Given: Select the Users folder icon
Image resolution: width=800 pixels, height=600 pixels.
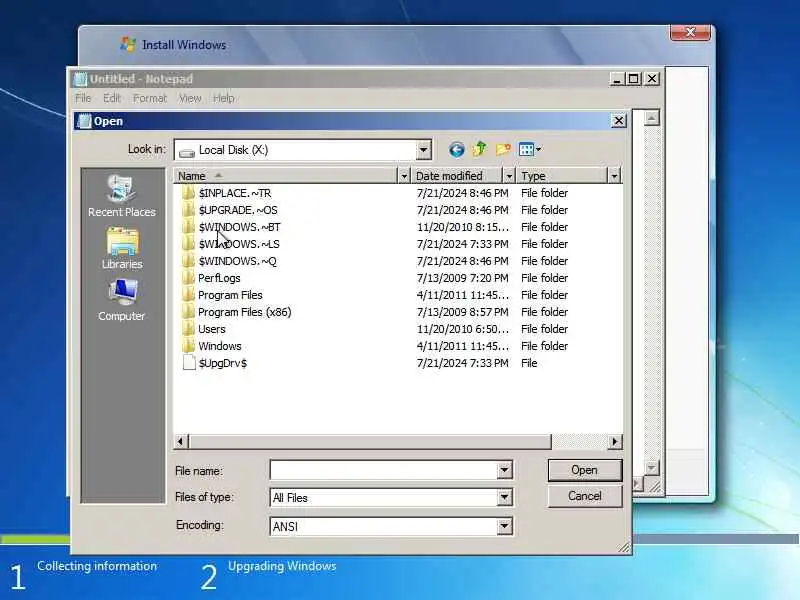Looking at the screenshot, I should click(188, 329).
